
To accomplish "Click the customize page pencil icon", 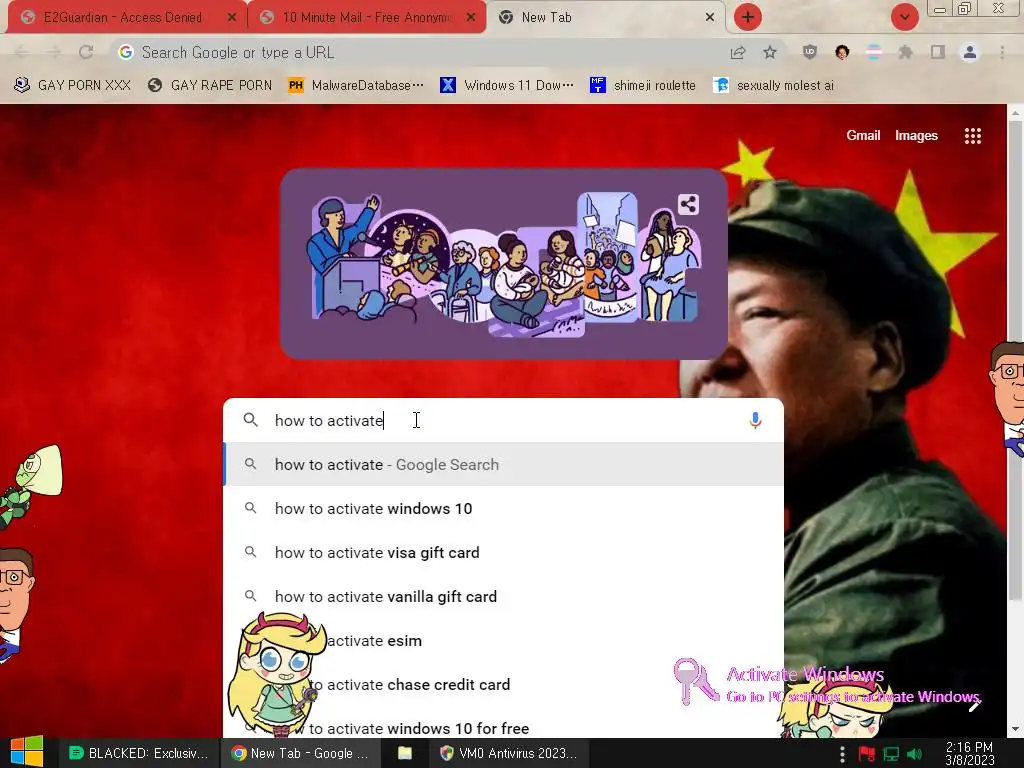I will click(x=974, y=704).
